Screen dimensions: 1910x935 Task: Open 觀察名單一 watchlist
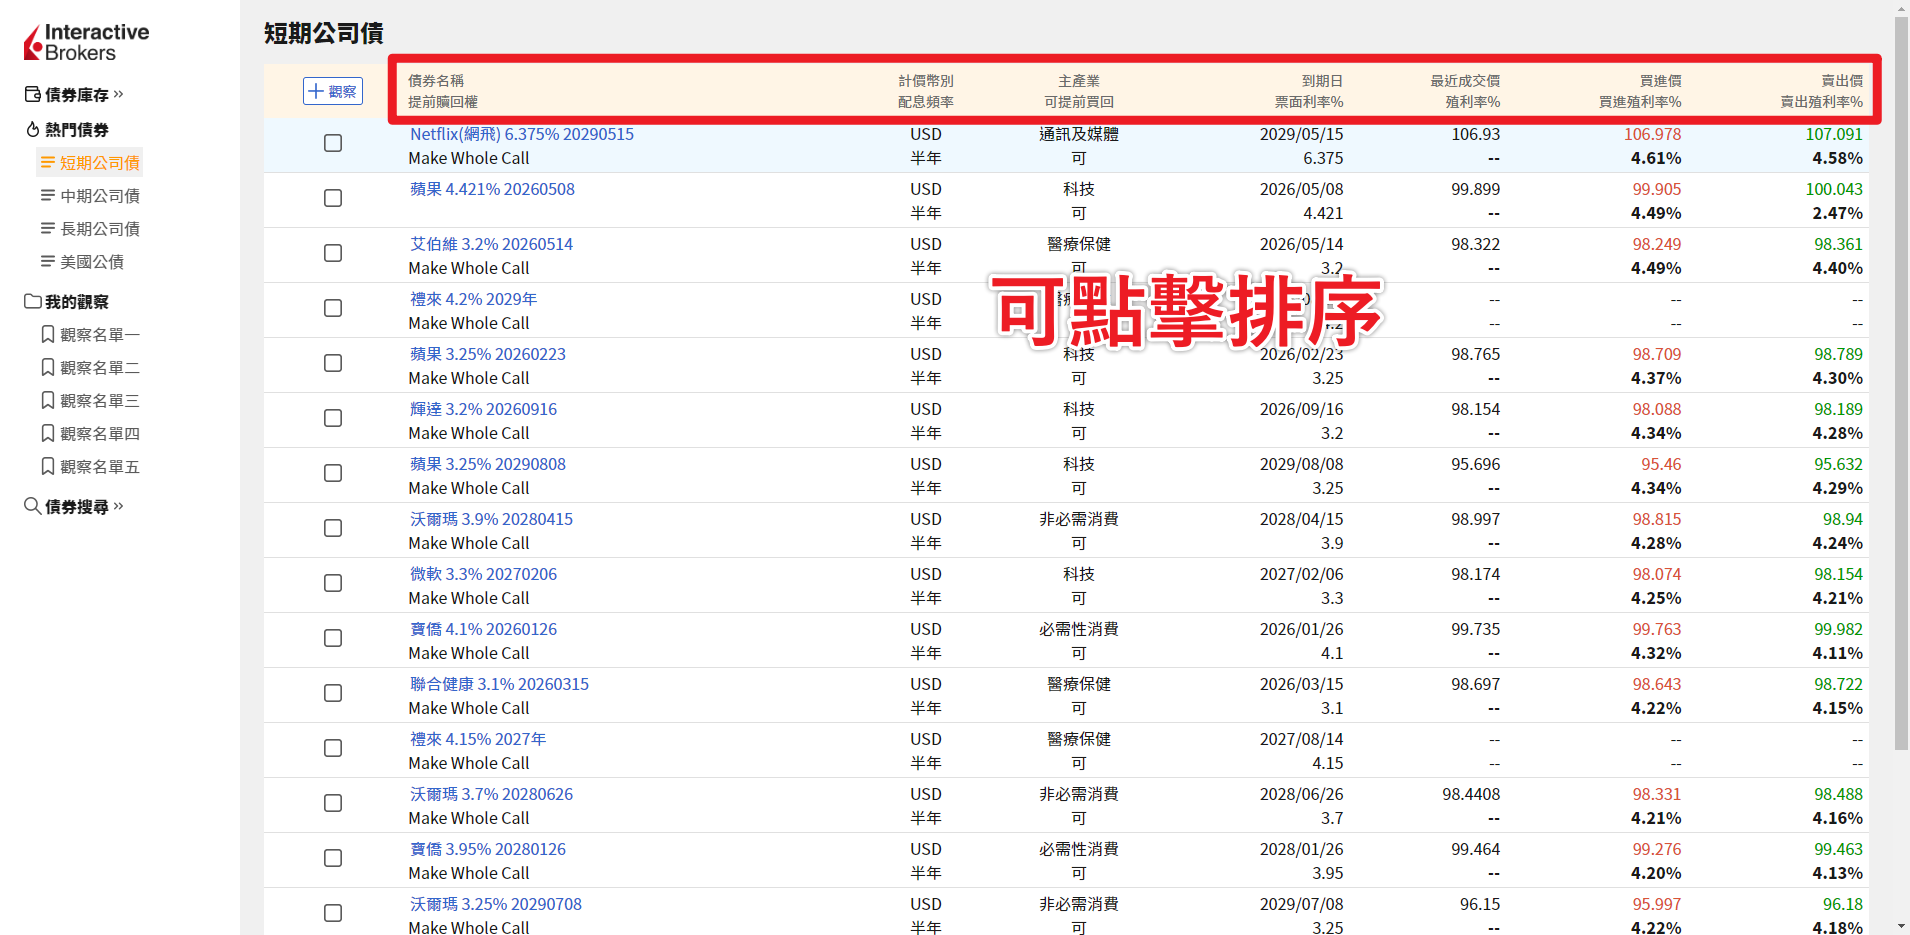point(100,334)
